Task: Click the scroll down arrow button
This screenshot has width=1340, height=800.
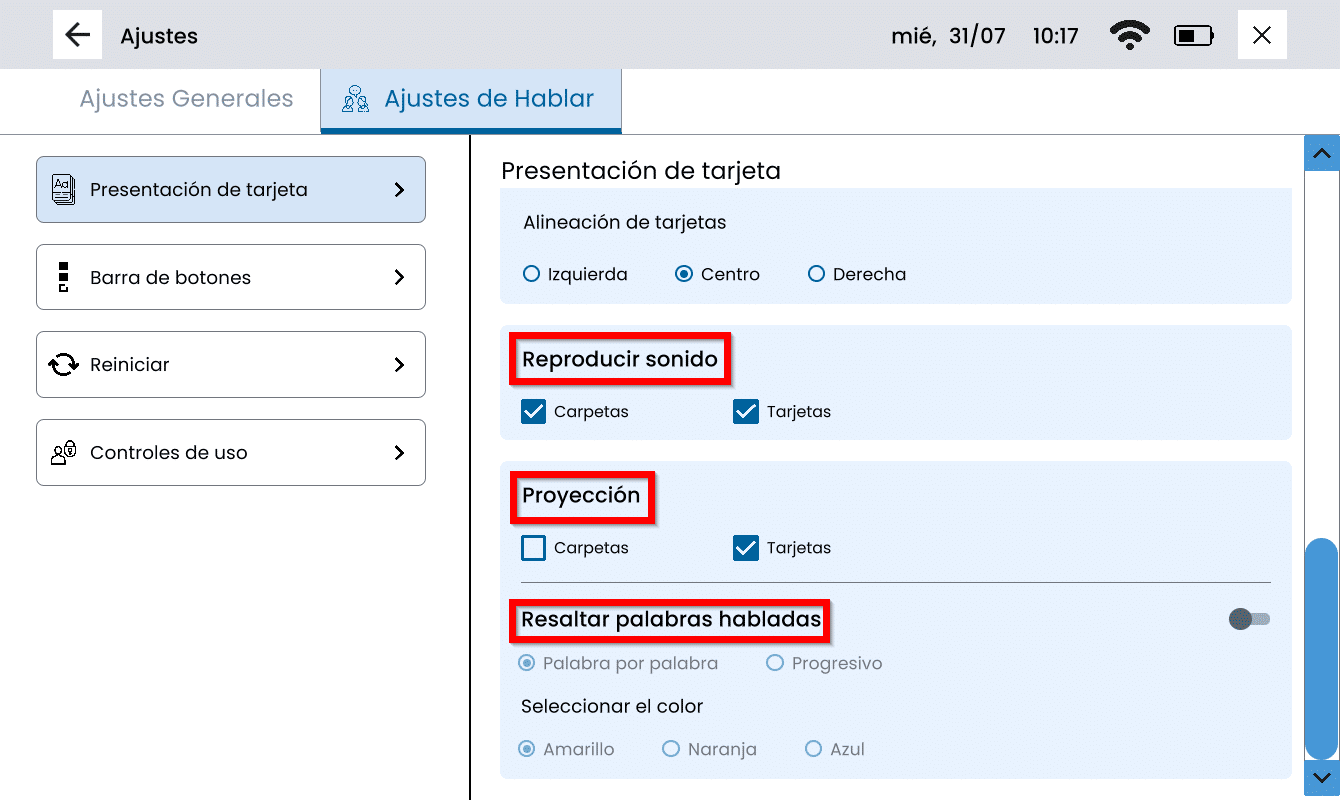Action: point(1321,777)
